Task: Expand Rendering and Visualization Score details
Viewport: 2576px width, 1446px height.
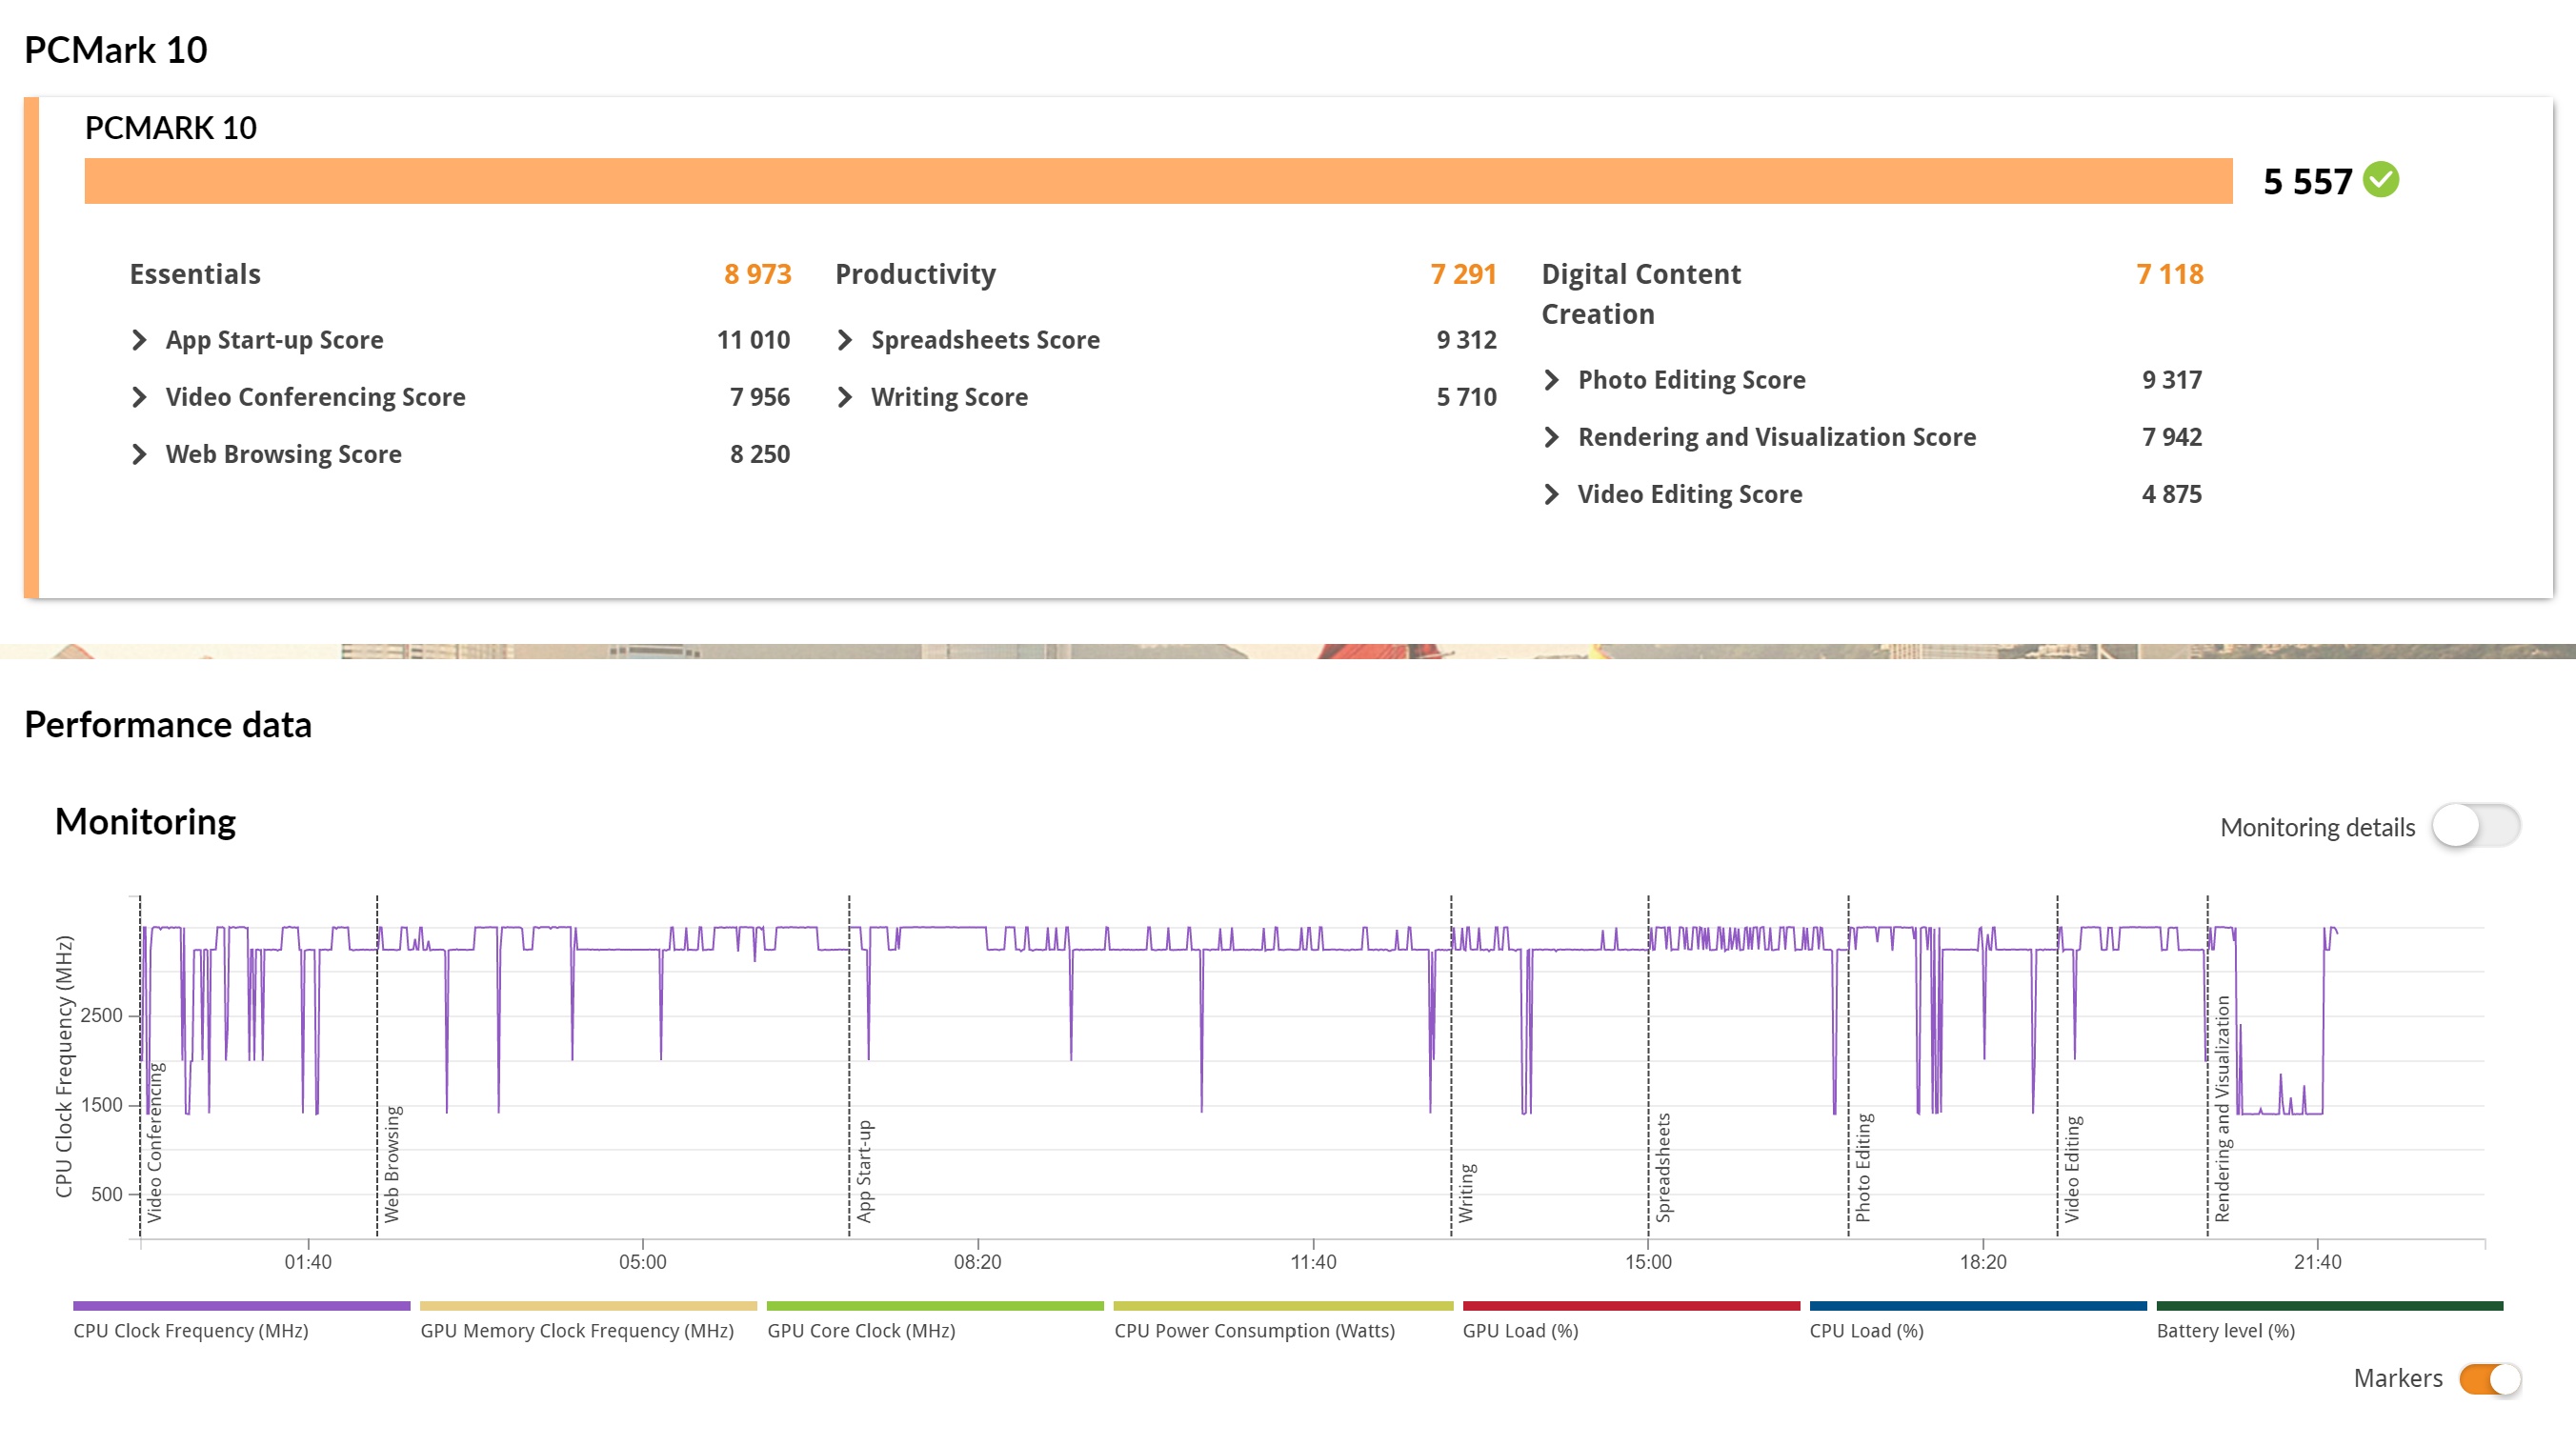Action: click(1552, 437)
